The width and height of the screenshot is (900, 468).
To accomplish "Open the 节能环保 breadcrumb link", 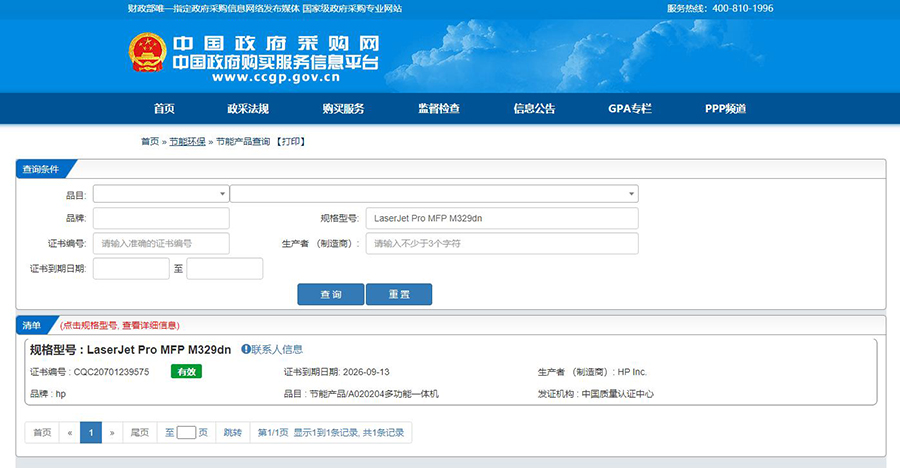I will pyautogui.click(x=187, y=142).
